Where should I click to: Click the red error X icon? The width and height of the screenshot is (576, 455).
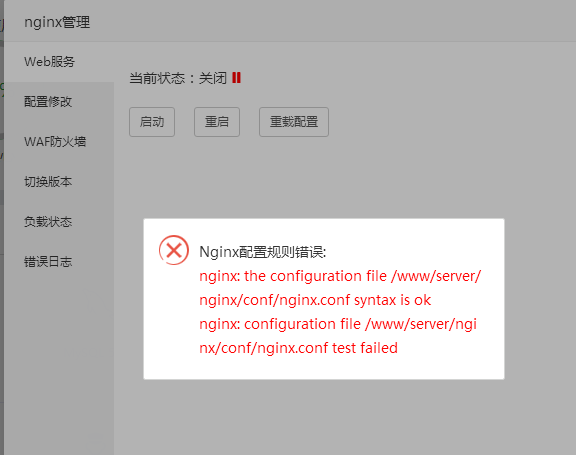pyautogui.click(x=174, y=250)
